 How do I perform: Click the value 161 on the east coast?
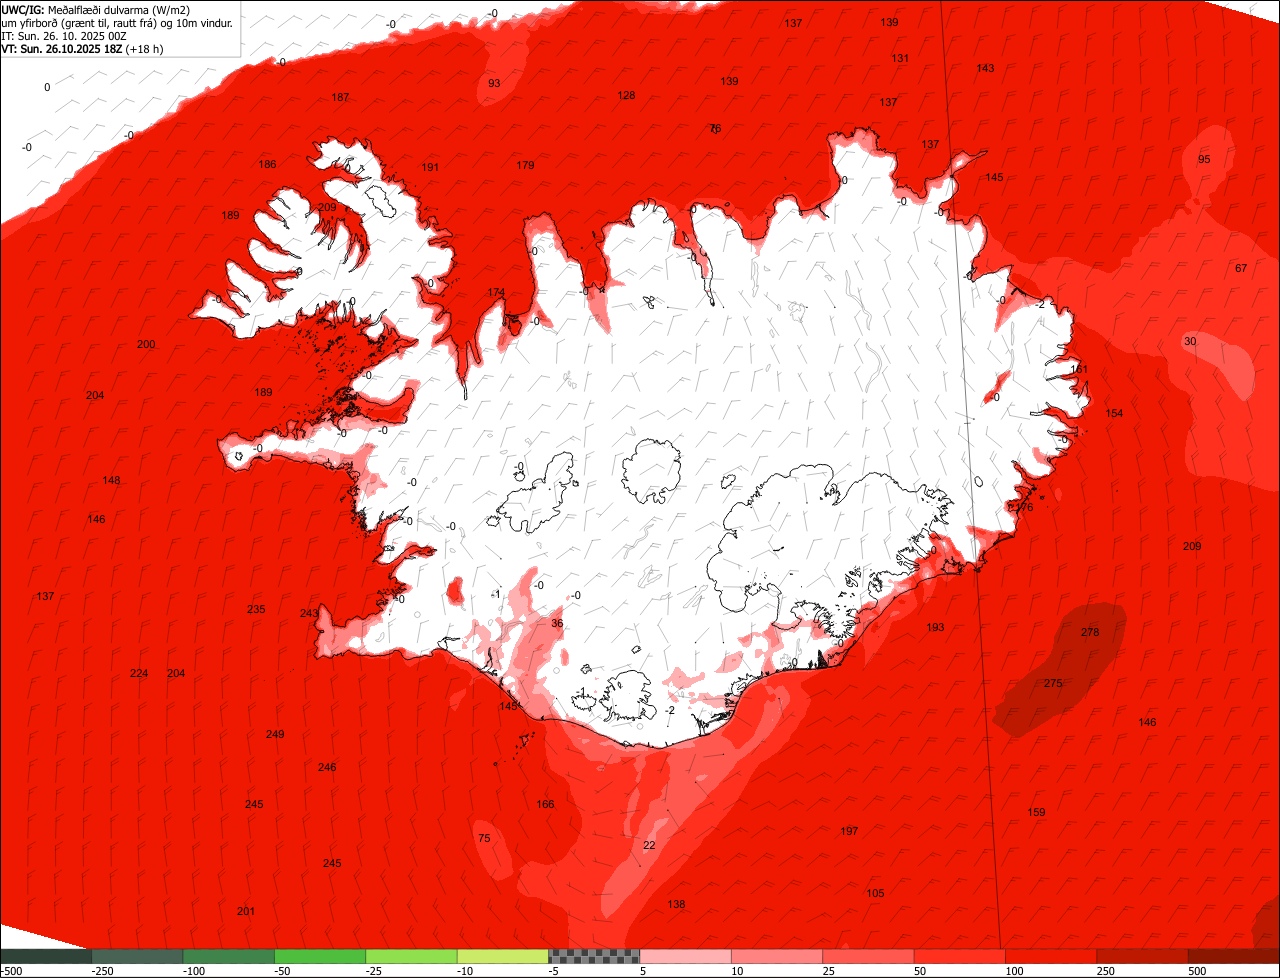coord(1078,369)
